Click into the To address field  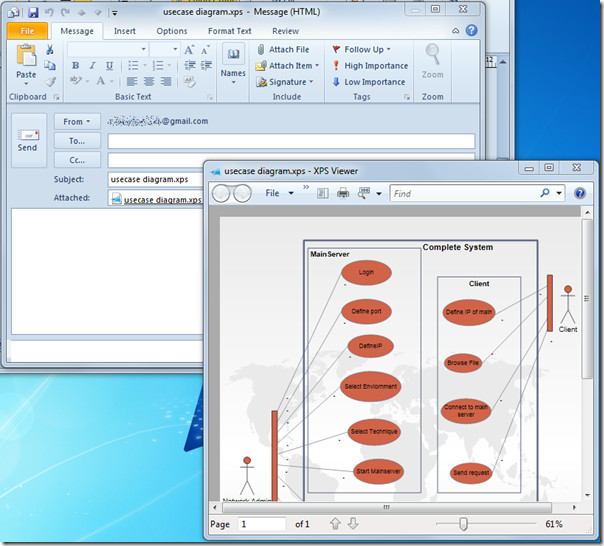click(x=291, y=141)
